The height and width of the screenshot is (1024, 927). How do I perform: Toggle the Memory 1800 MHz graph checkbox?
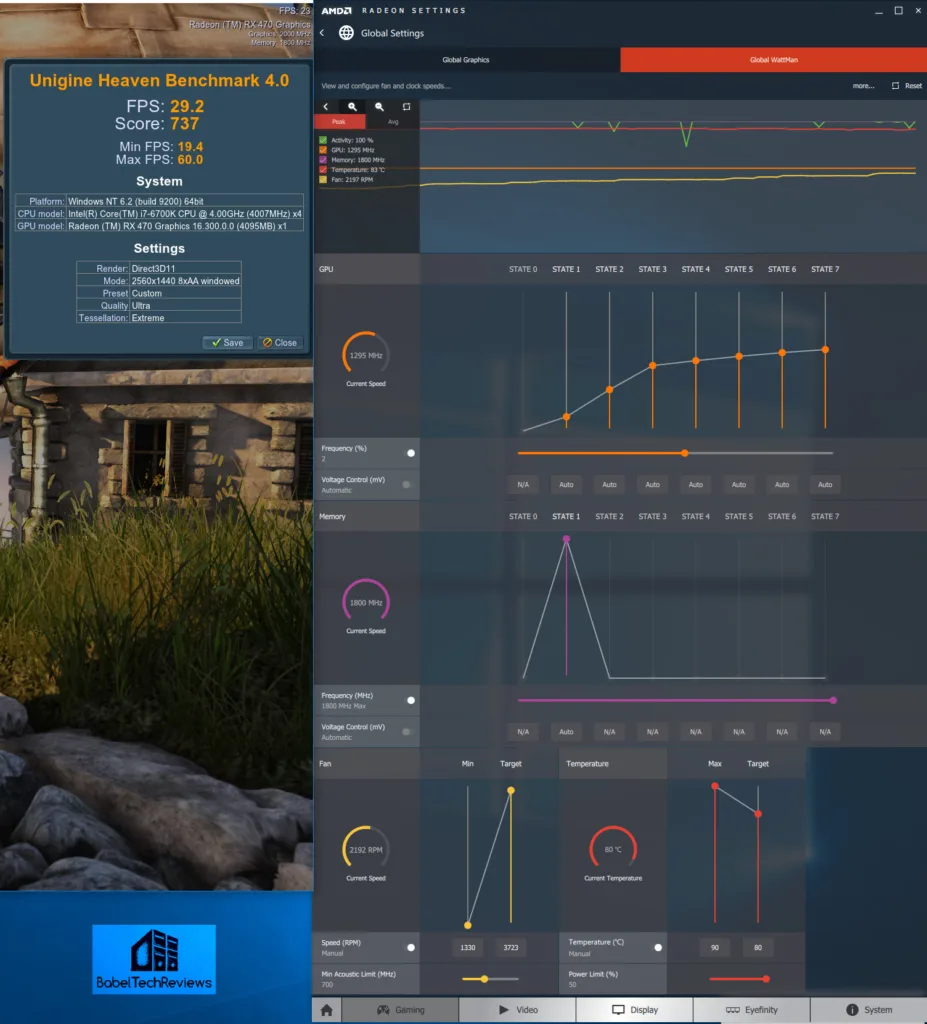[x=323, y=159]
